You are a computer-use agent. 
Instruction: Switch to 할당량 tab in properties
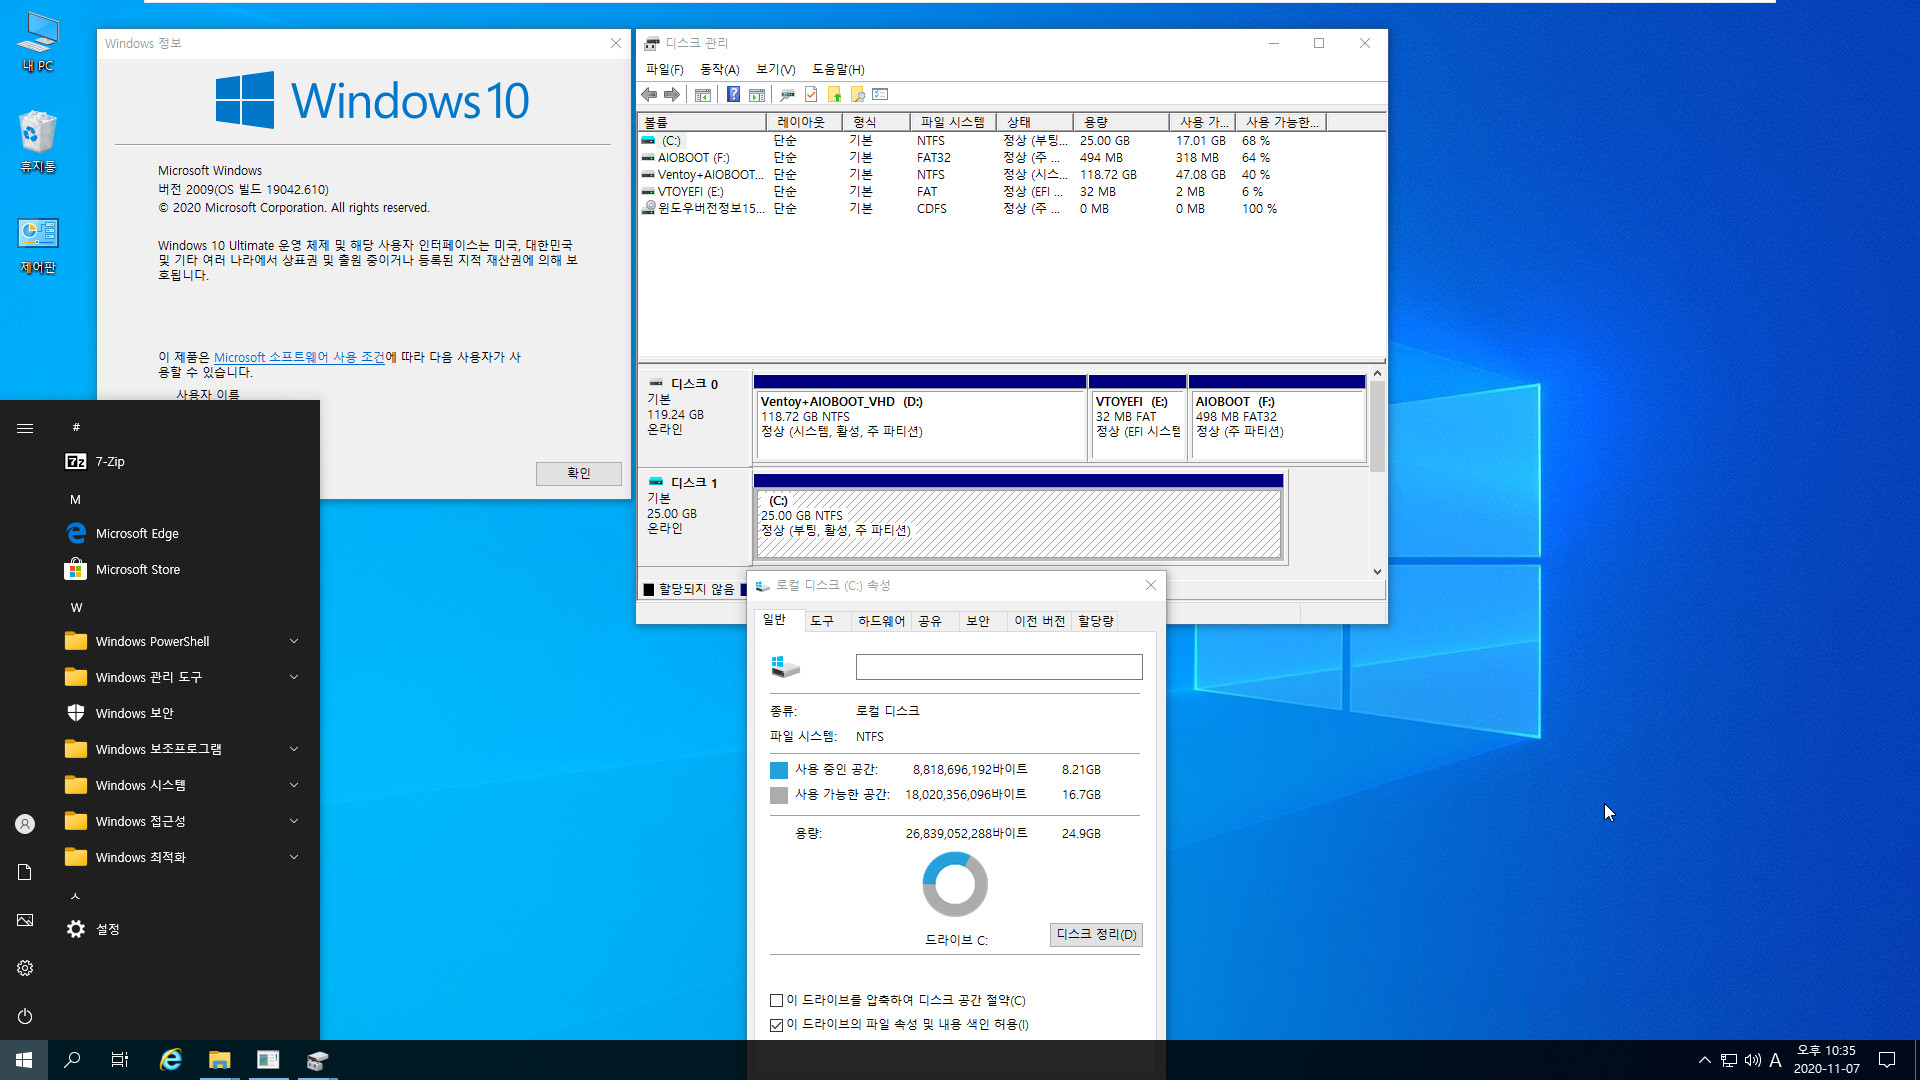(1096, 621)
